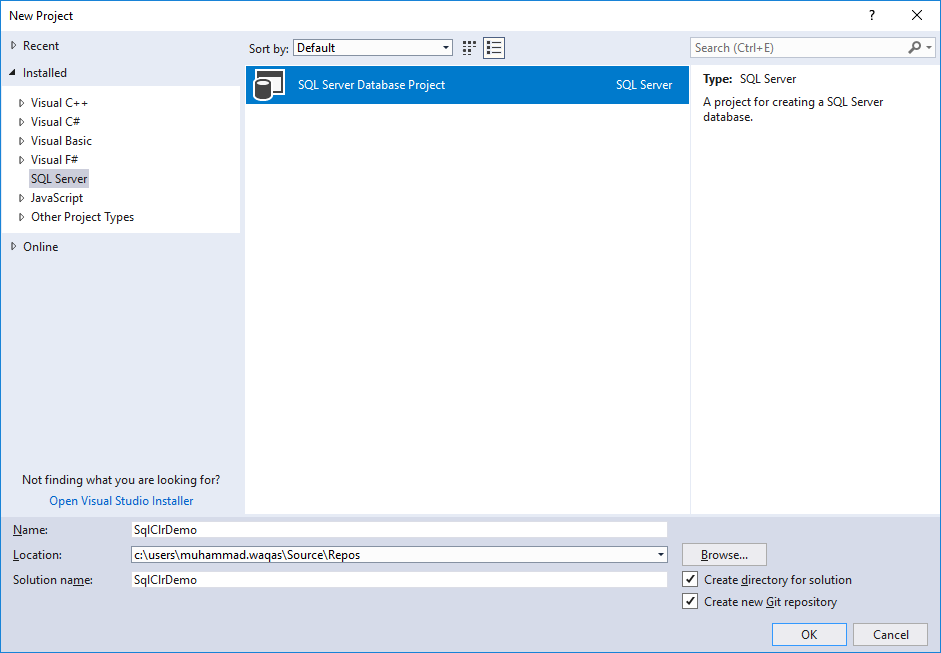Viewport: 941px width, 653px height.
Task: Click the SQL Server Database Project icon
Action: [269, 85]
